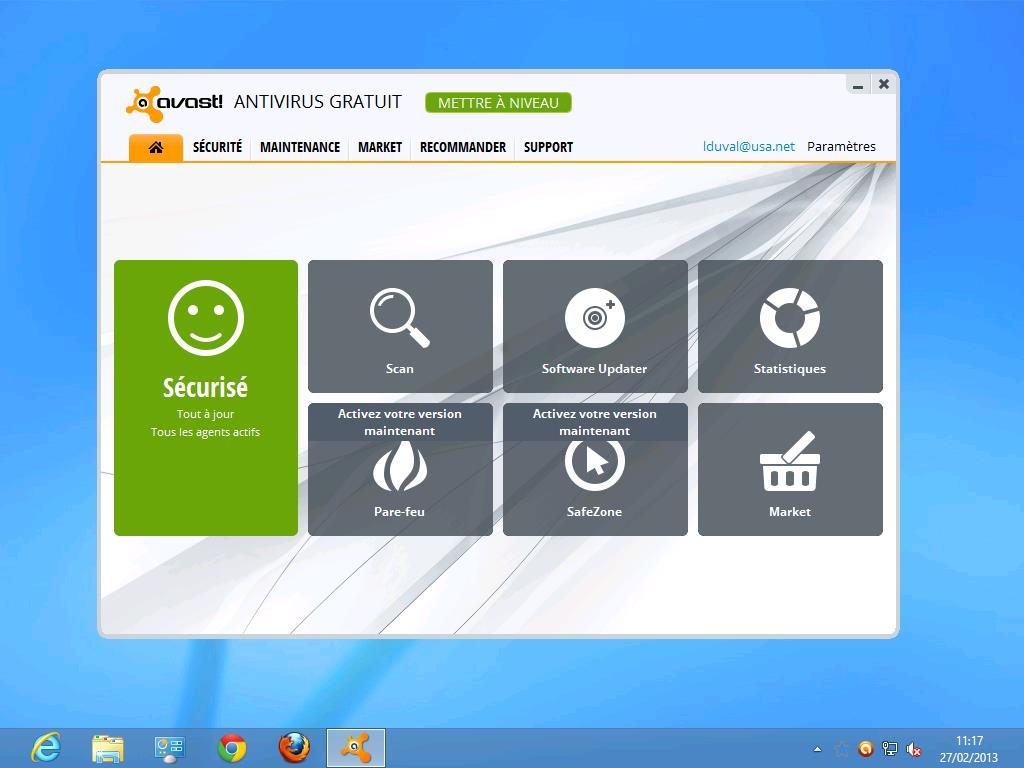Screen dimensions: 1024x768
Task: Open the network tray icon
Action: [889, 749]
